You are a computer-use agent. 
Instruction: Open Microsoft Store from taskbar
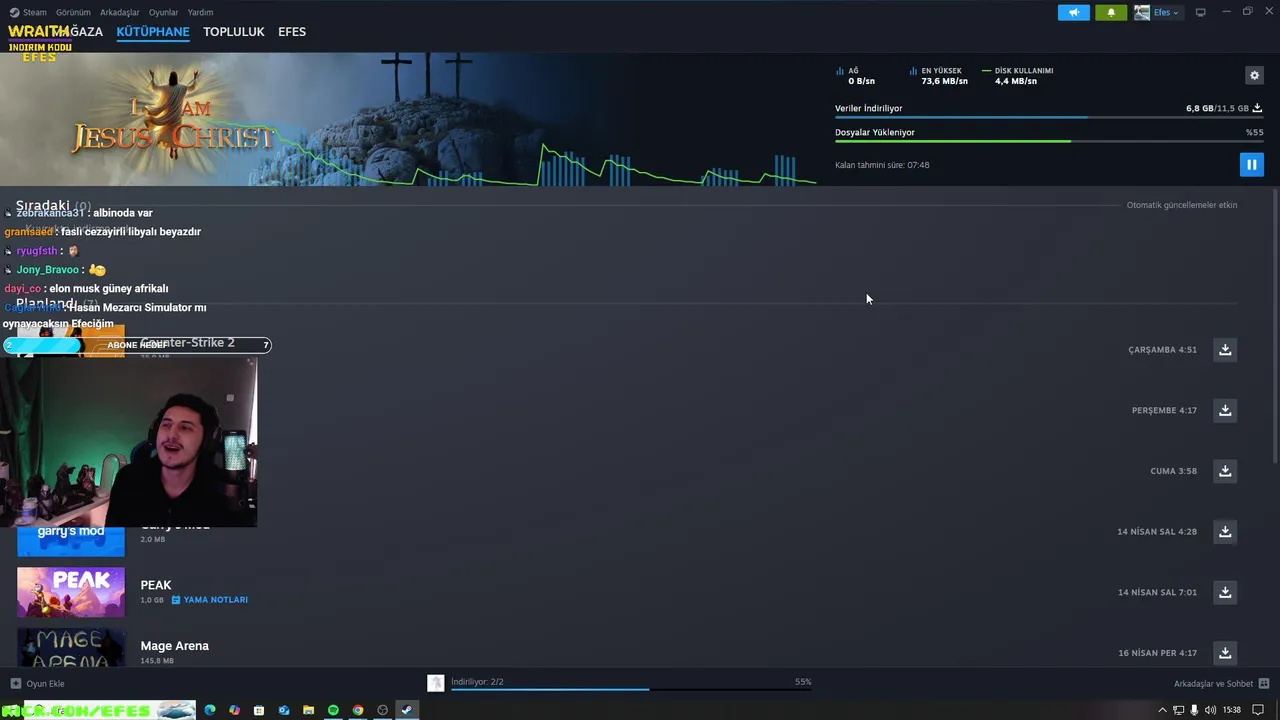259,710
